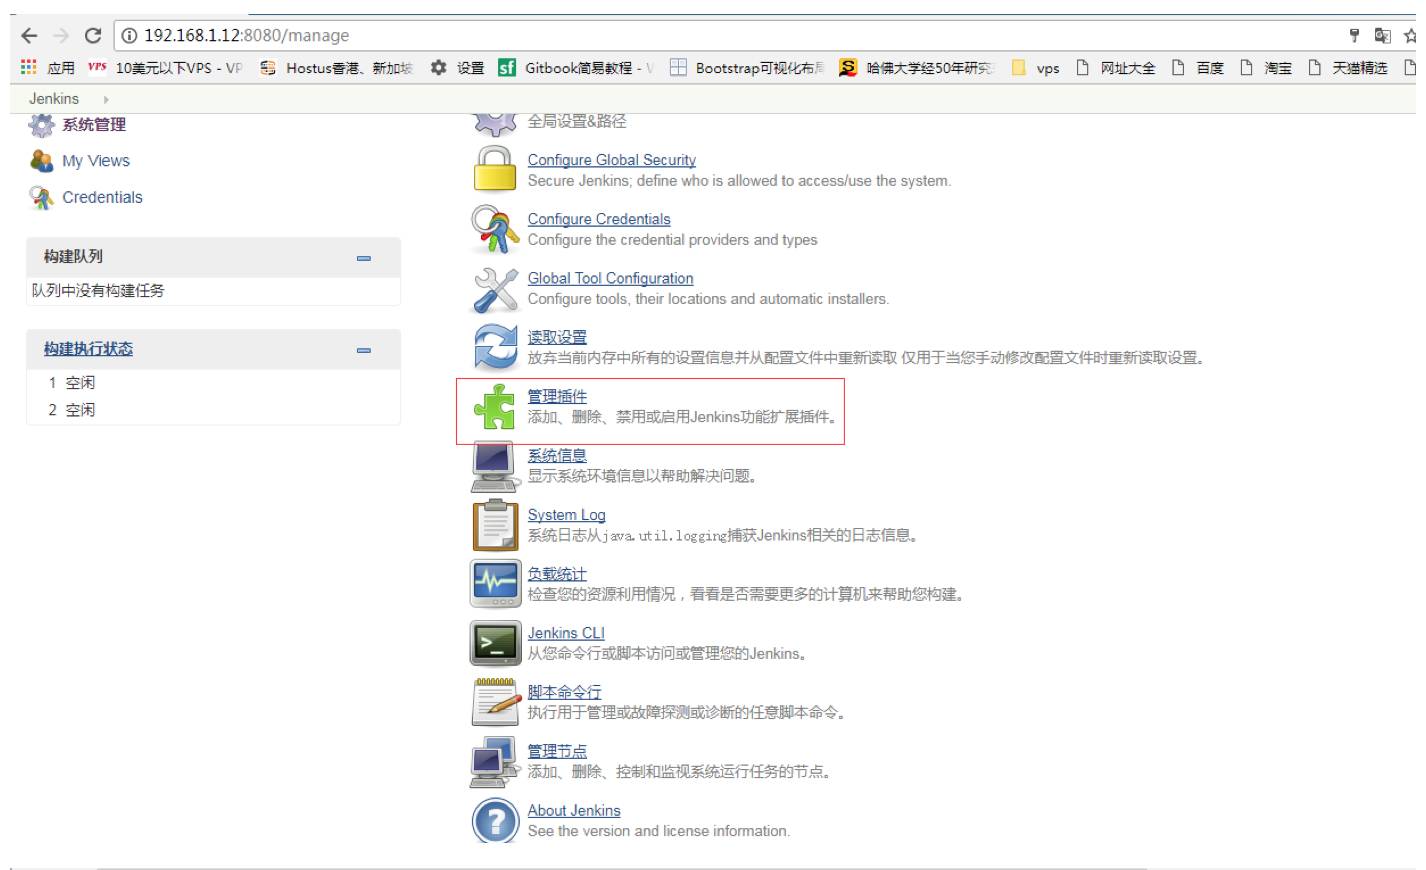
Task: Open Global Tool Configuration link
Action: (x=610, y=278)
